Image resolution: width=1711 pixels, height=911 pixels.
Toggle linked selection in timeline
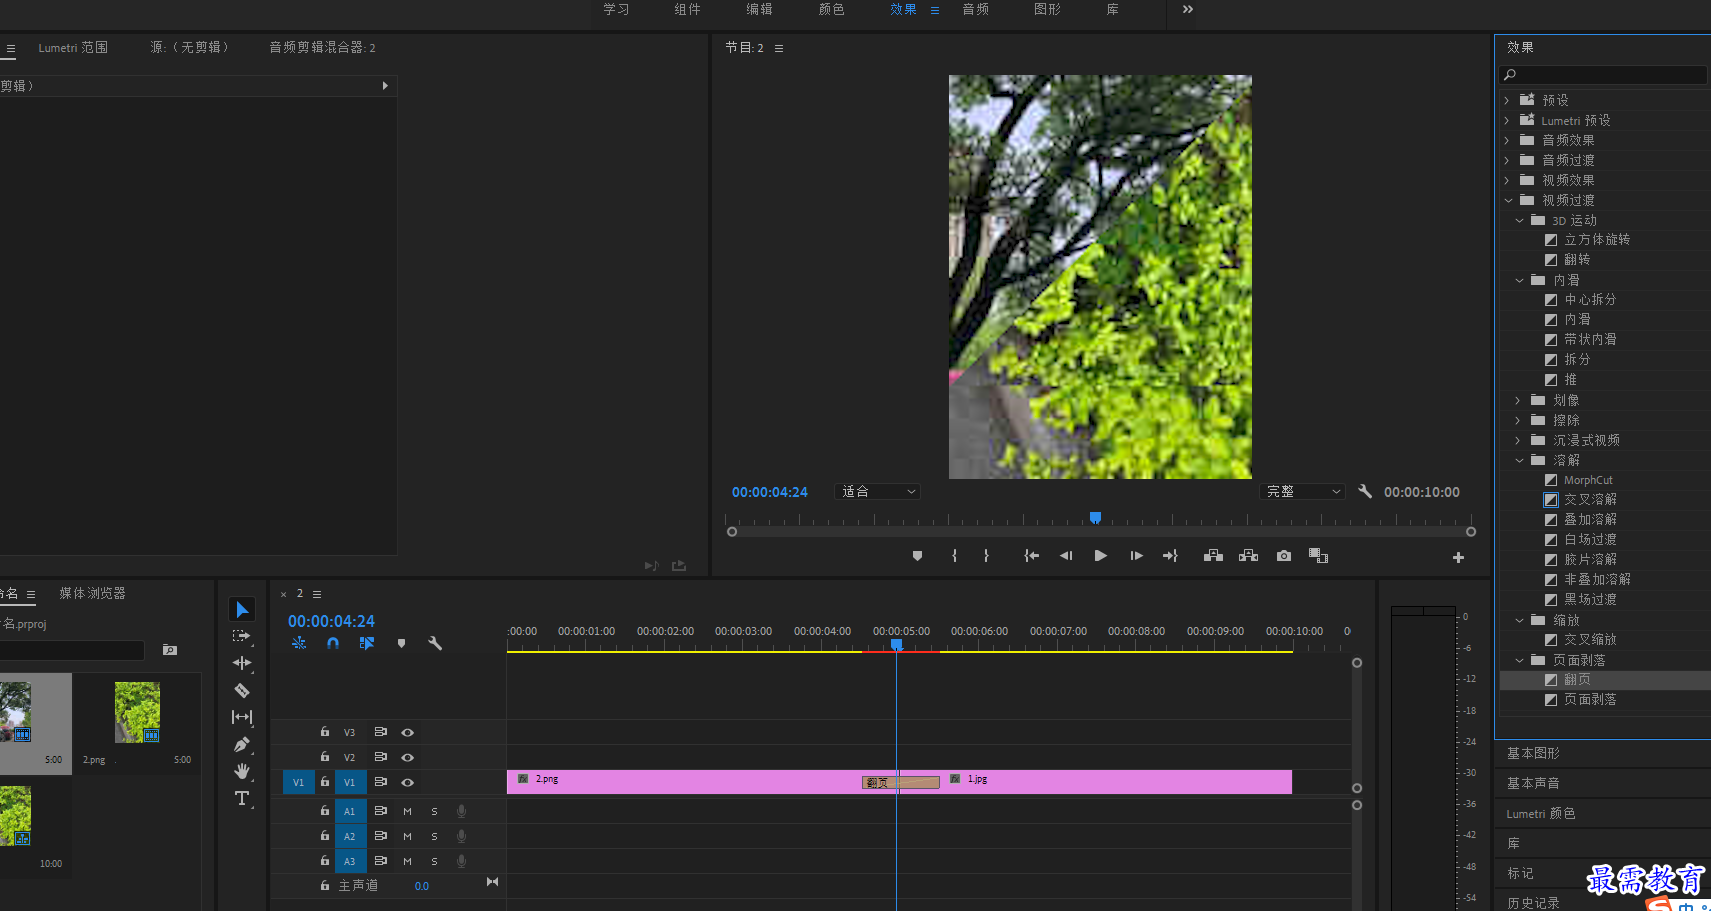(367, 643)
